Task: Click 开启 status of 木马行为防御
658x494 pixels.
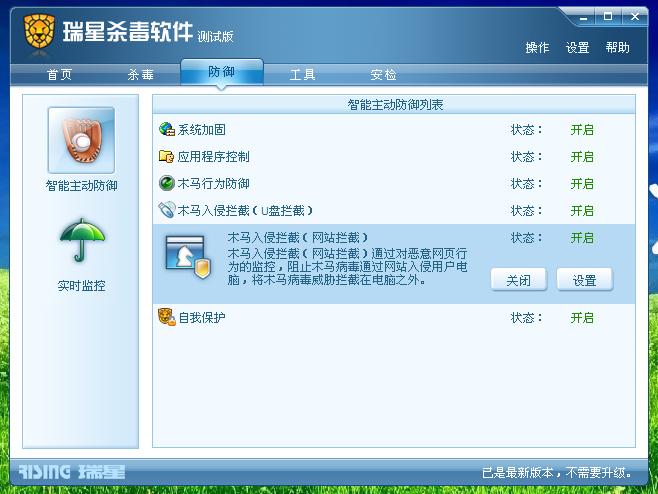Action: (x=582, y=183)
